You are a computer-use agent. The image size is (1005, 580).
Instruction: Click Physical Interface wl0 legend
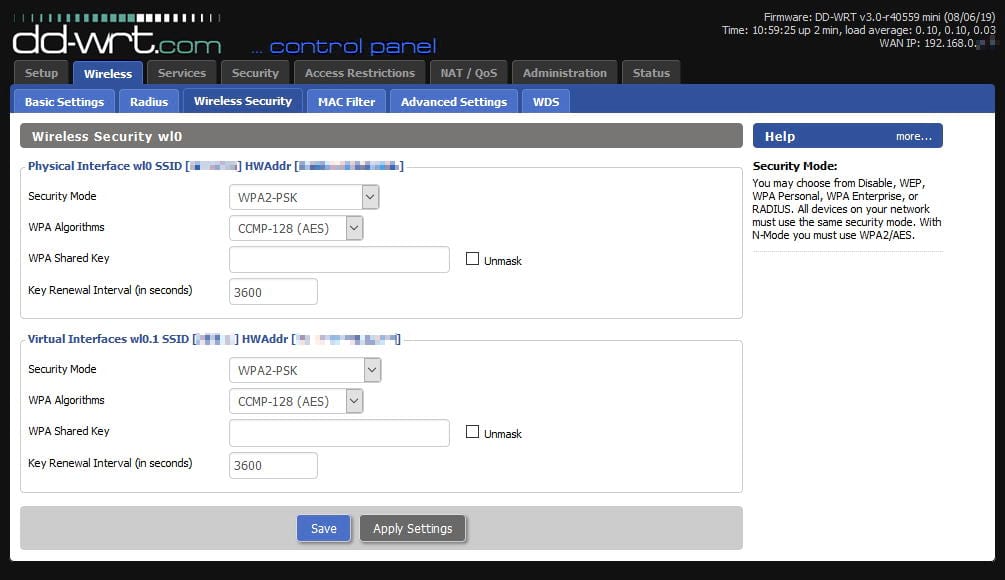(x=216, y=166)
